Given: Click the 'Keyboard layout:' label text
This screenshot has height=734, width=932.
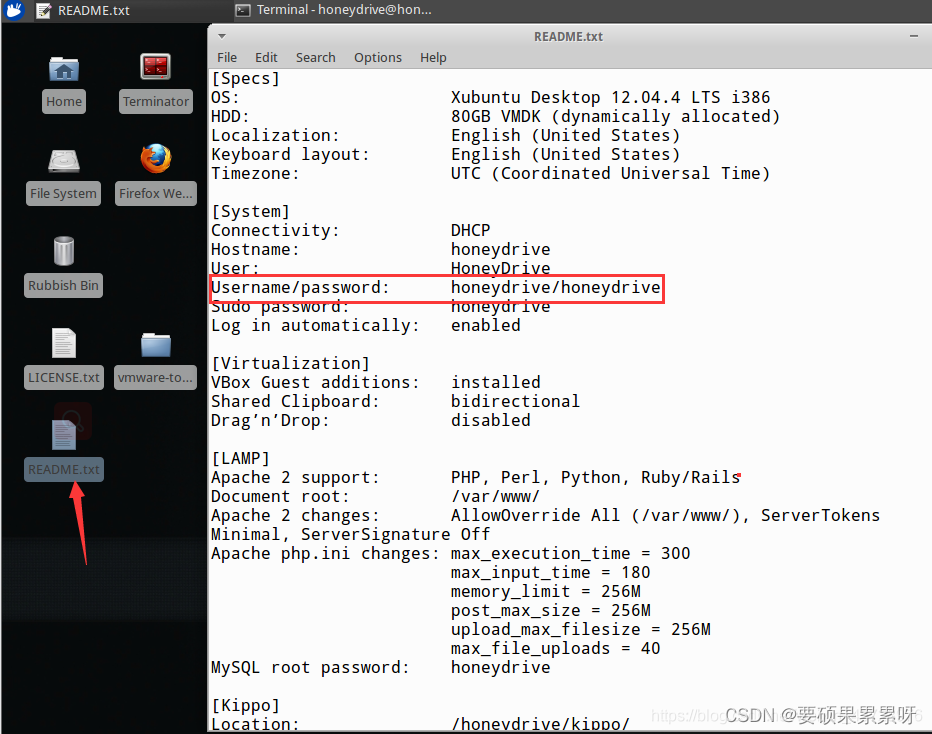Looking at the screenshot, I should click(291, 155).
